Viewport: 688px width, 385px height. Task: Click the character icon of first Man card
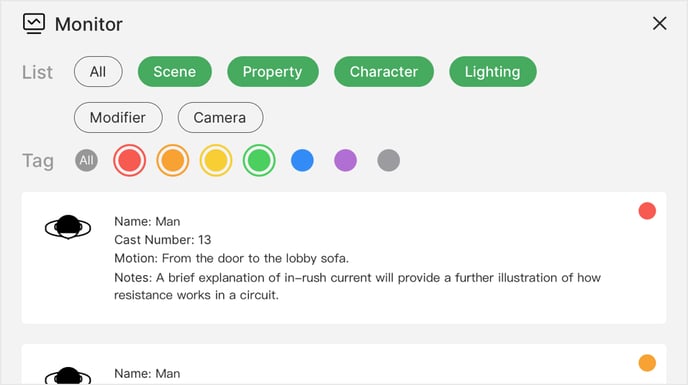coord(68,227)
